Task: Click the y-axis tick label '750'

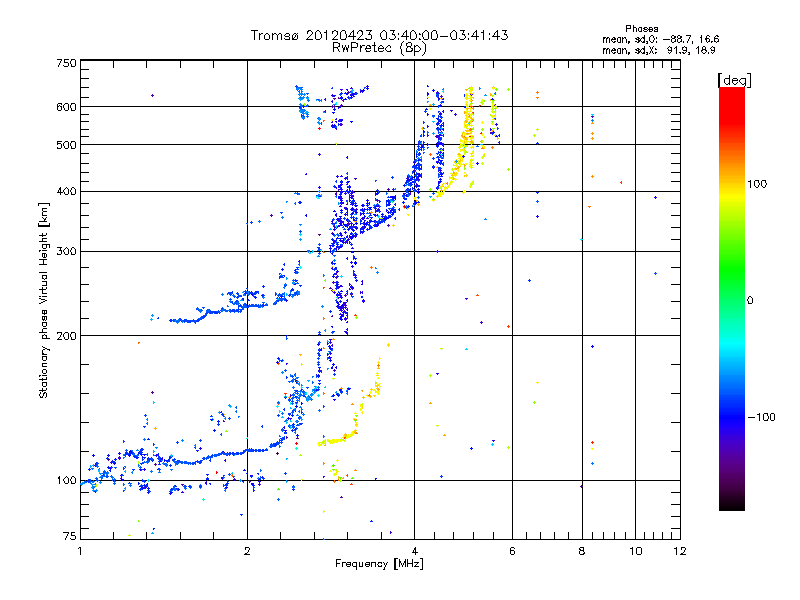Action: (66, 63)
